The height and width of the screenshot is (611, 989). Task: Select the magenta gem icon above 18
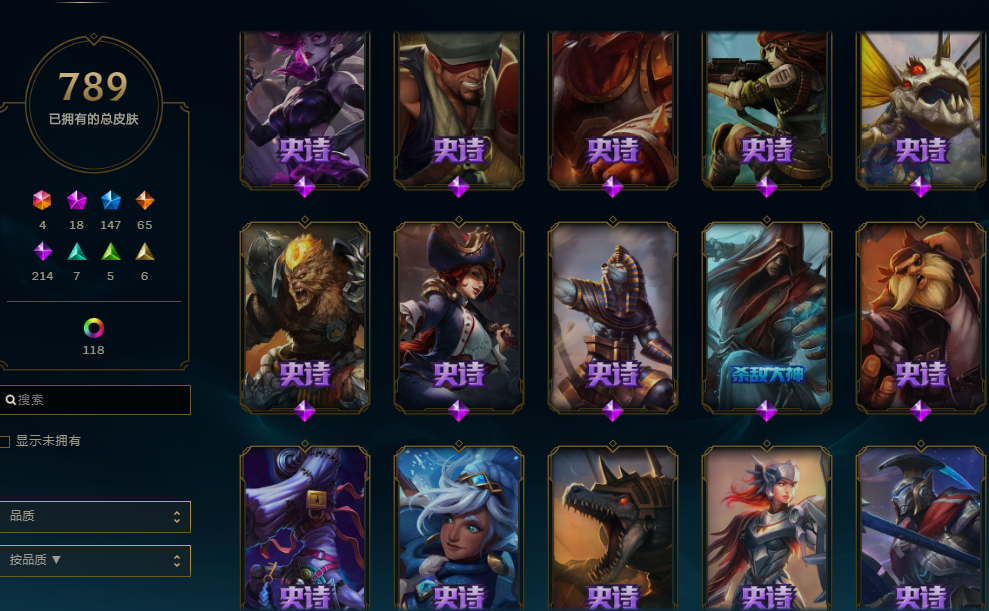[76, 201]
